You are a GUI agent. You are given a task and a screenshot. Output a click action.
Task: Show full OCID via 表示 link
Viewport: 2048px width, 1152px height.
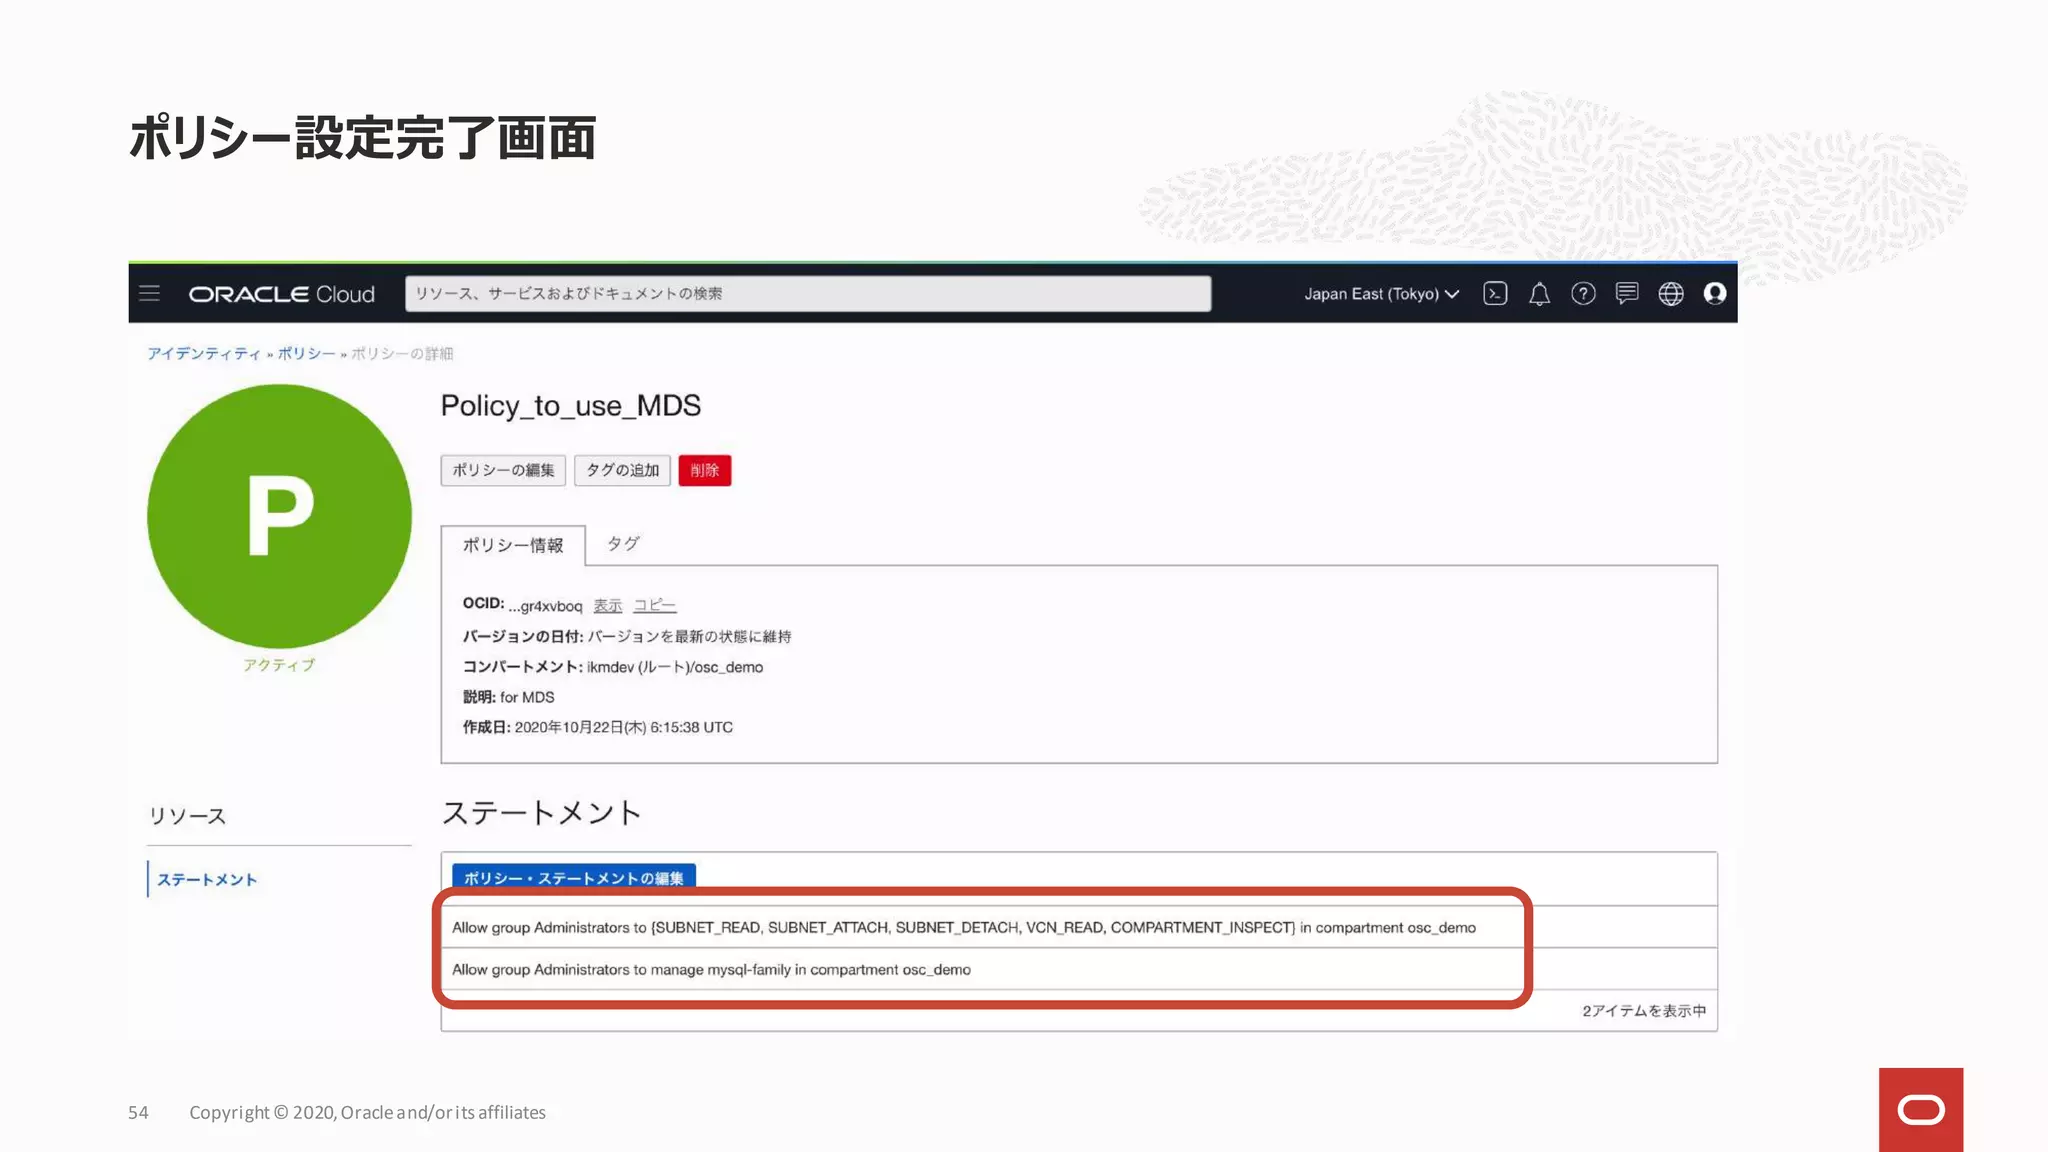[607, 606]
